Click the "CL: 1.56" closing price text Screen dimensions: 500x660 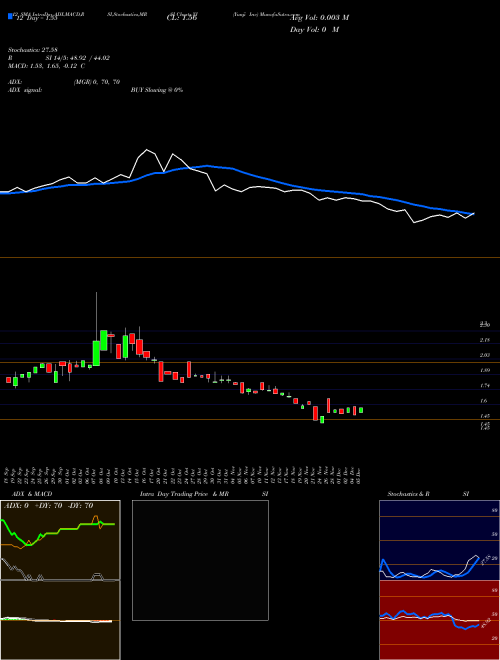pyautogui.click(x=182, y=18)
